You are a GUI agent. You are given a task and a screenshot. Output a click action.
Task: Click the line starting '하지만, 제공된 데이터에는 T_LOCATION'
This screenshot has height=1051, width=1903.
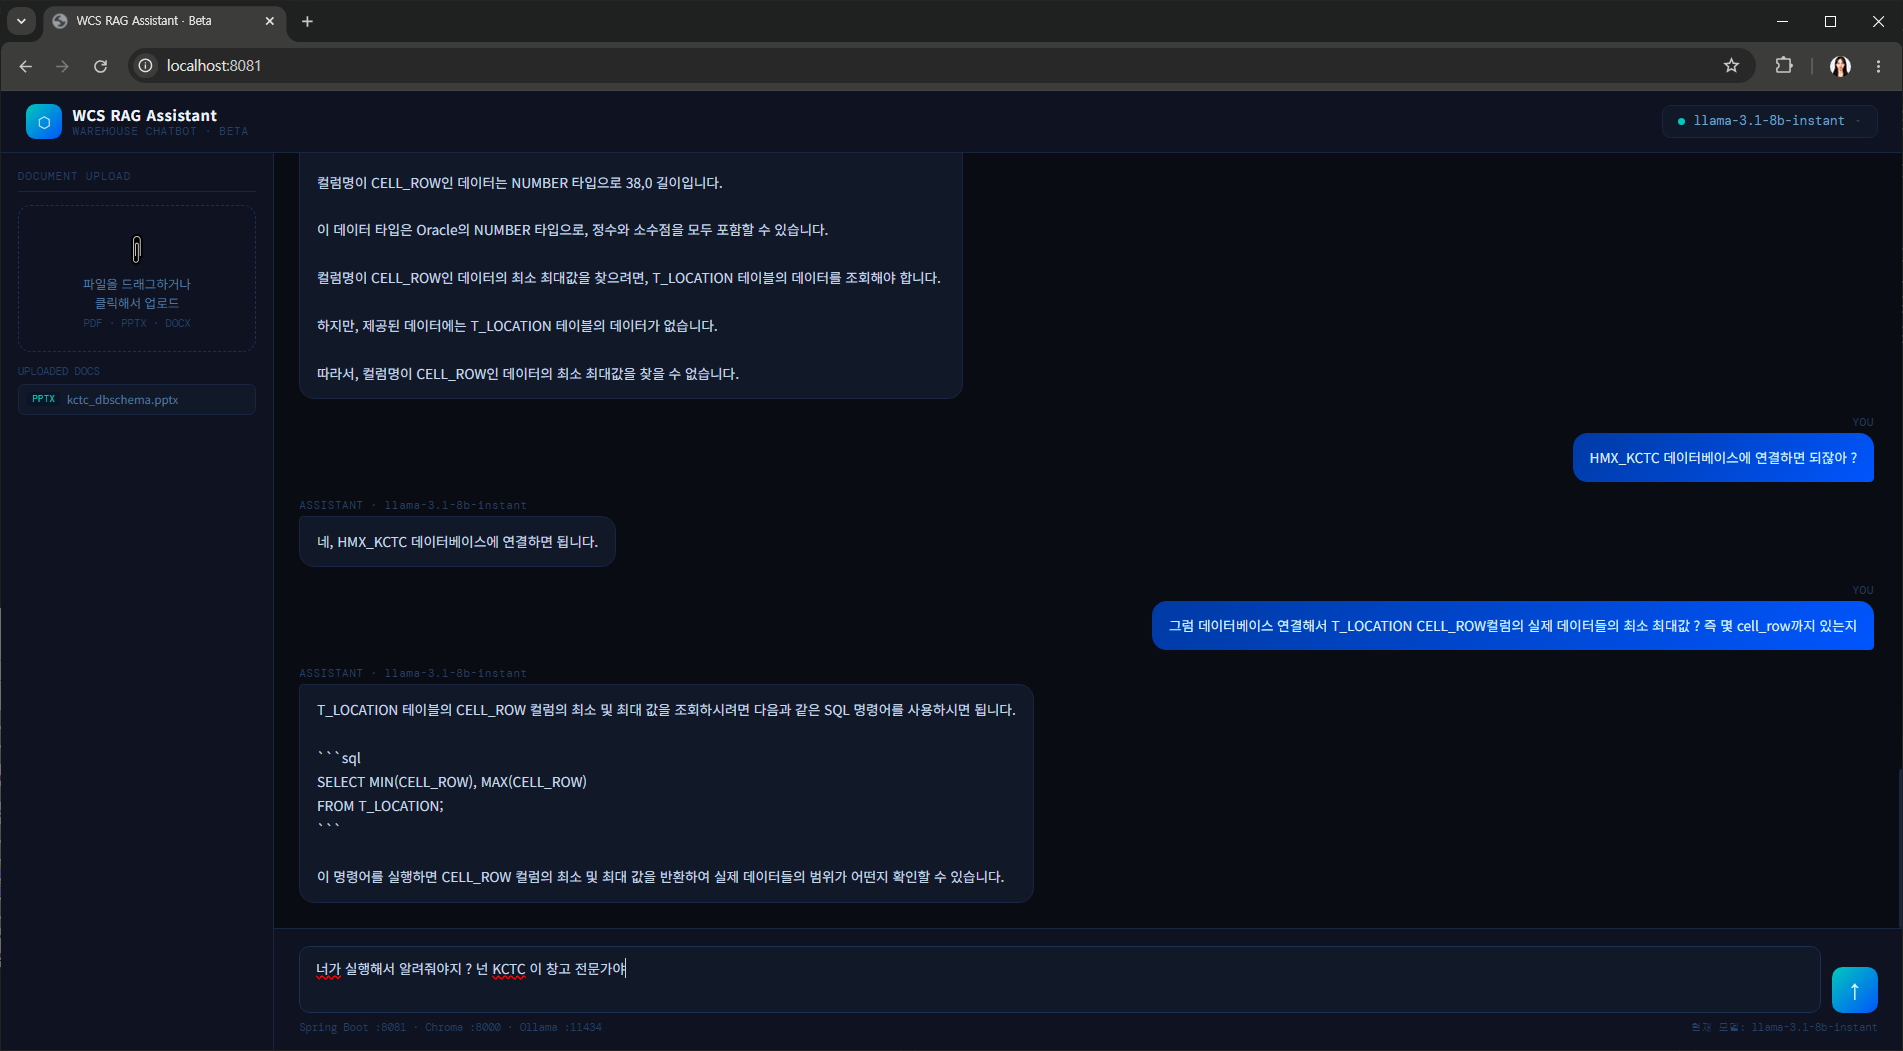click(517, 326)
